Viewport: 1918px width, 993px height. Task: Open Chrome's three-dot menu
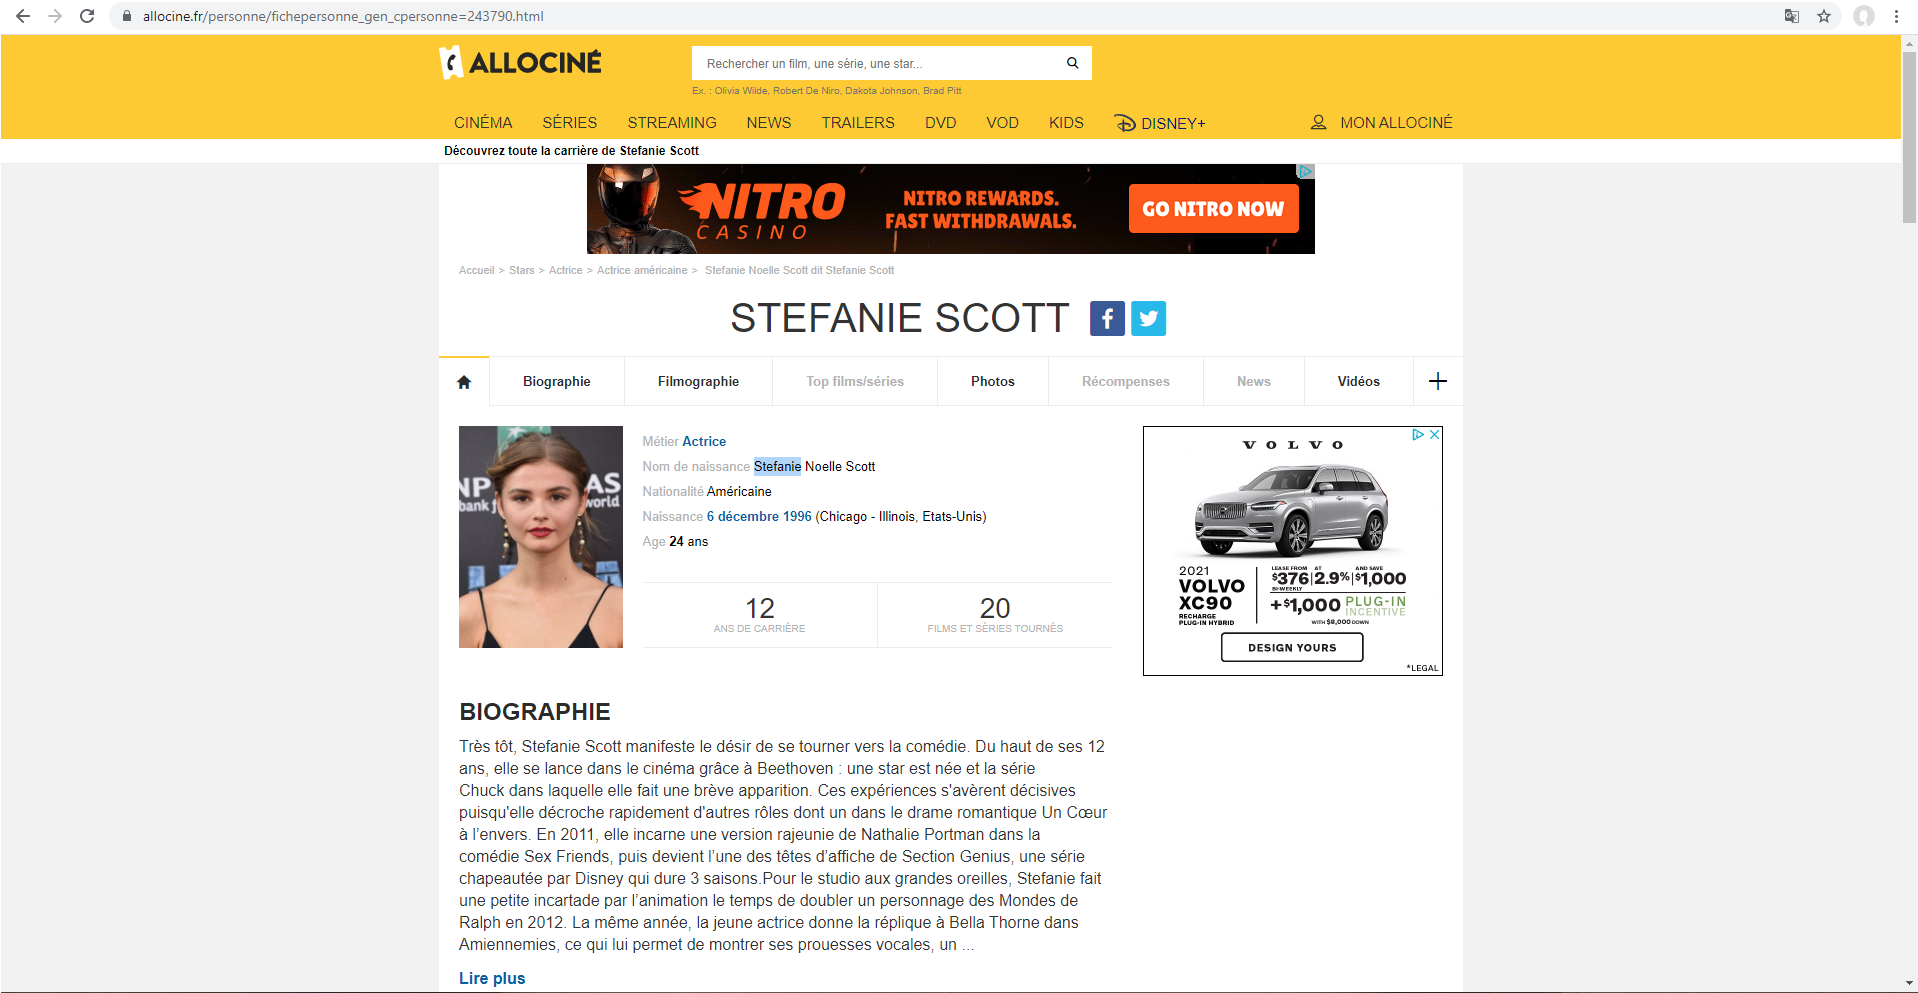pos(1896,16)
